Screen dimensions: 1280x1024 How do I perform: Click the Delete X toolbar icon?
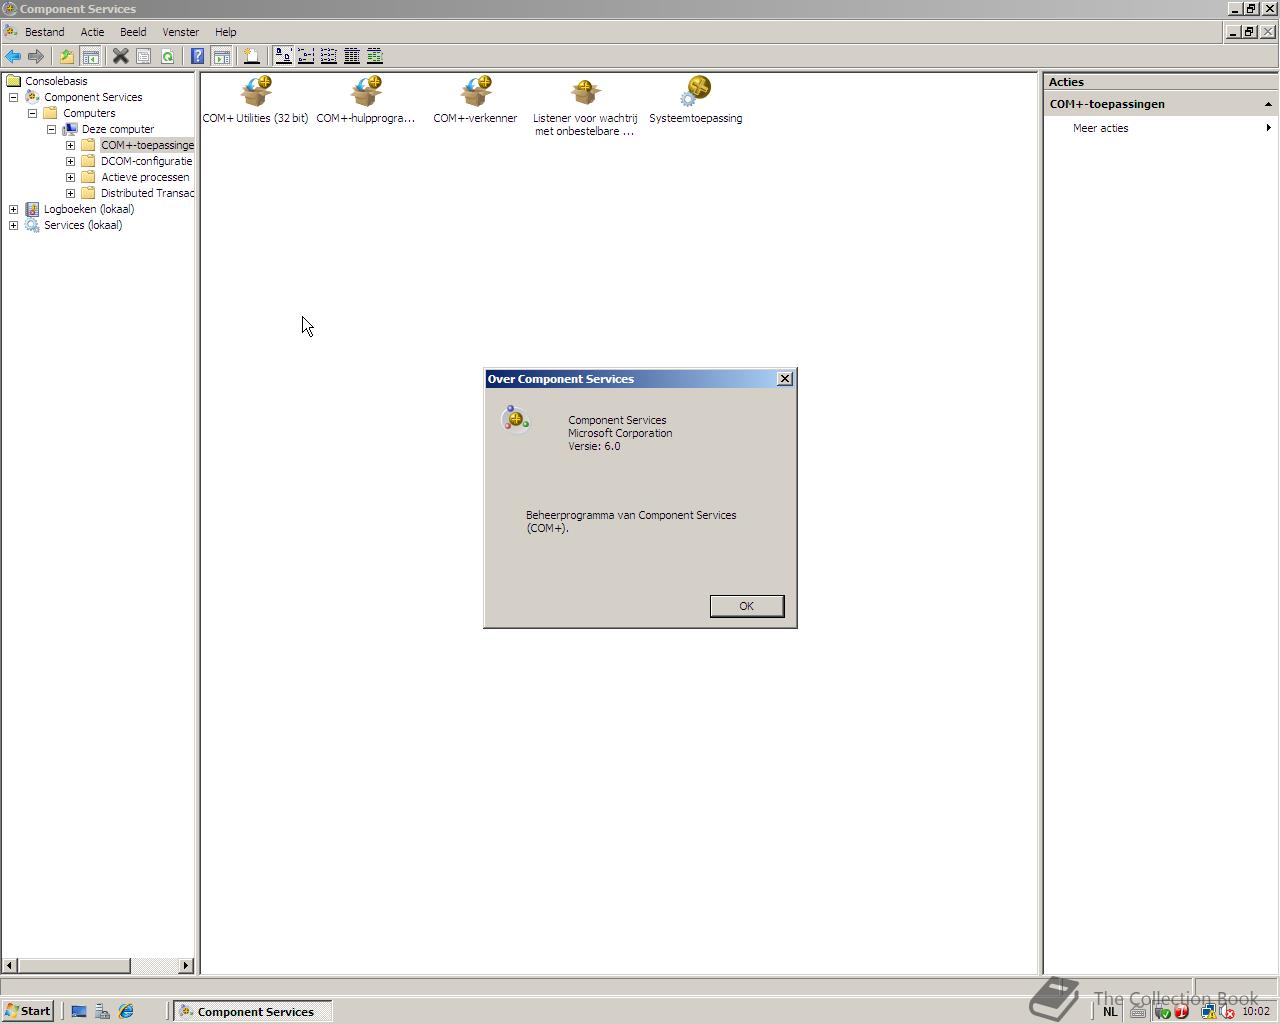(120, 56)
